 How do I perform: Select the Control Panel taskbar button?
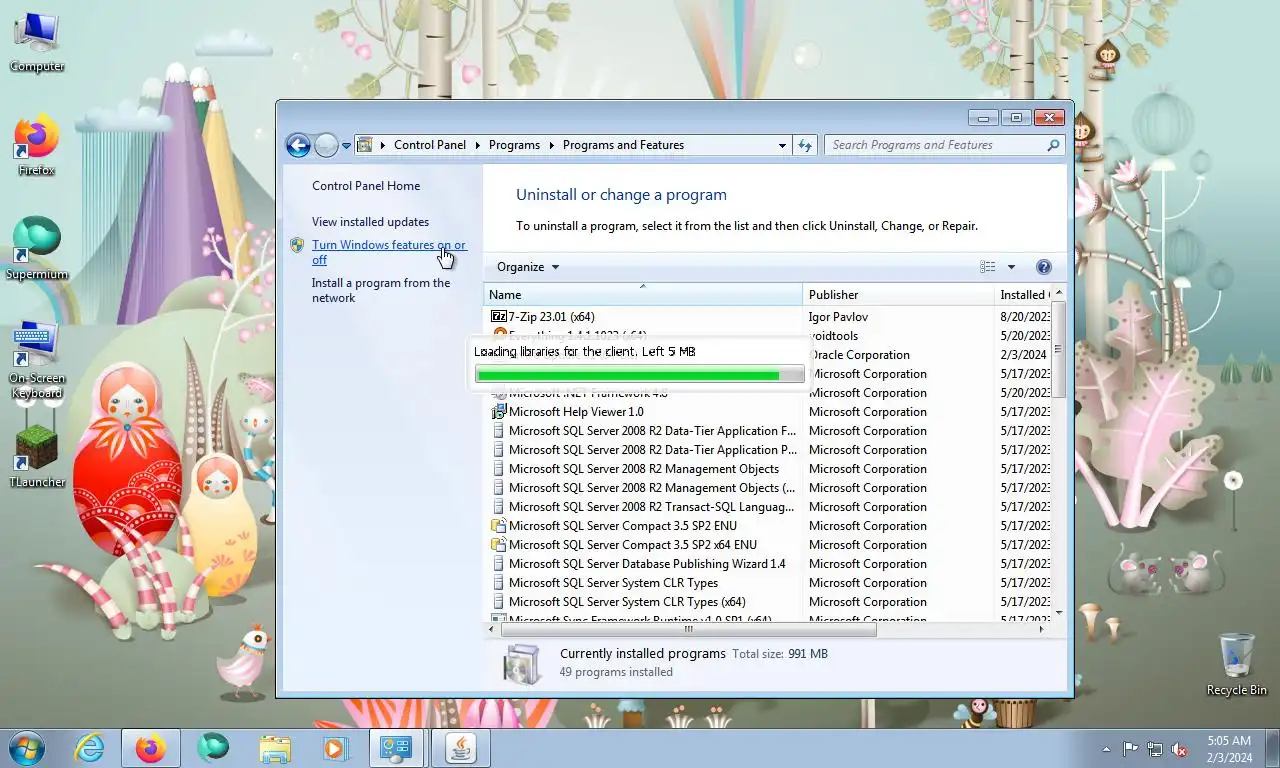point(397,747)
